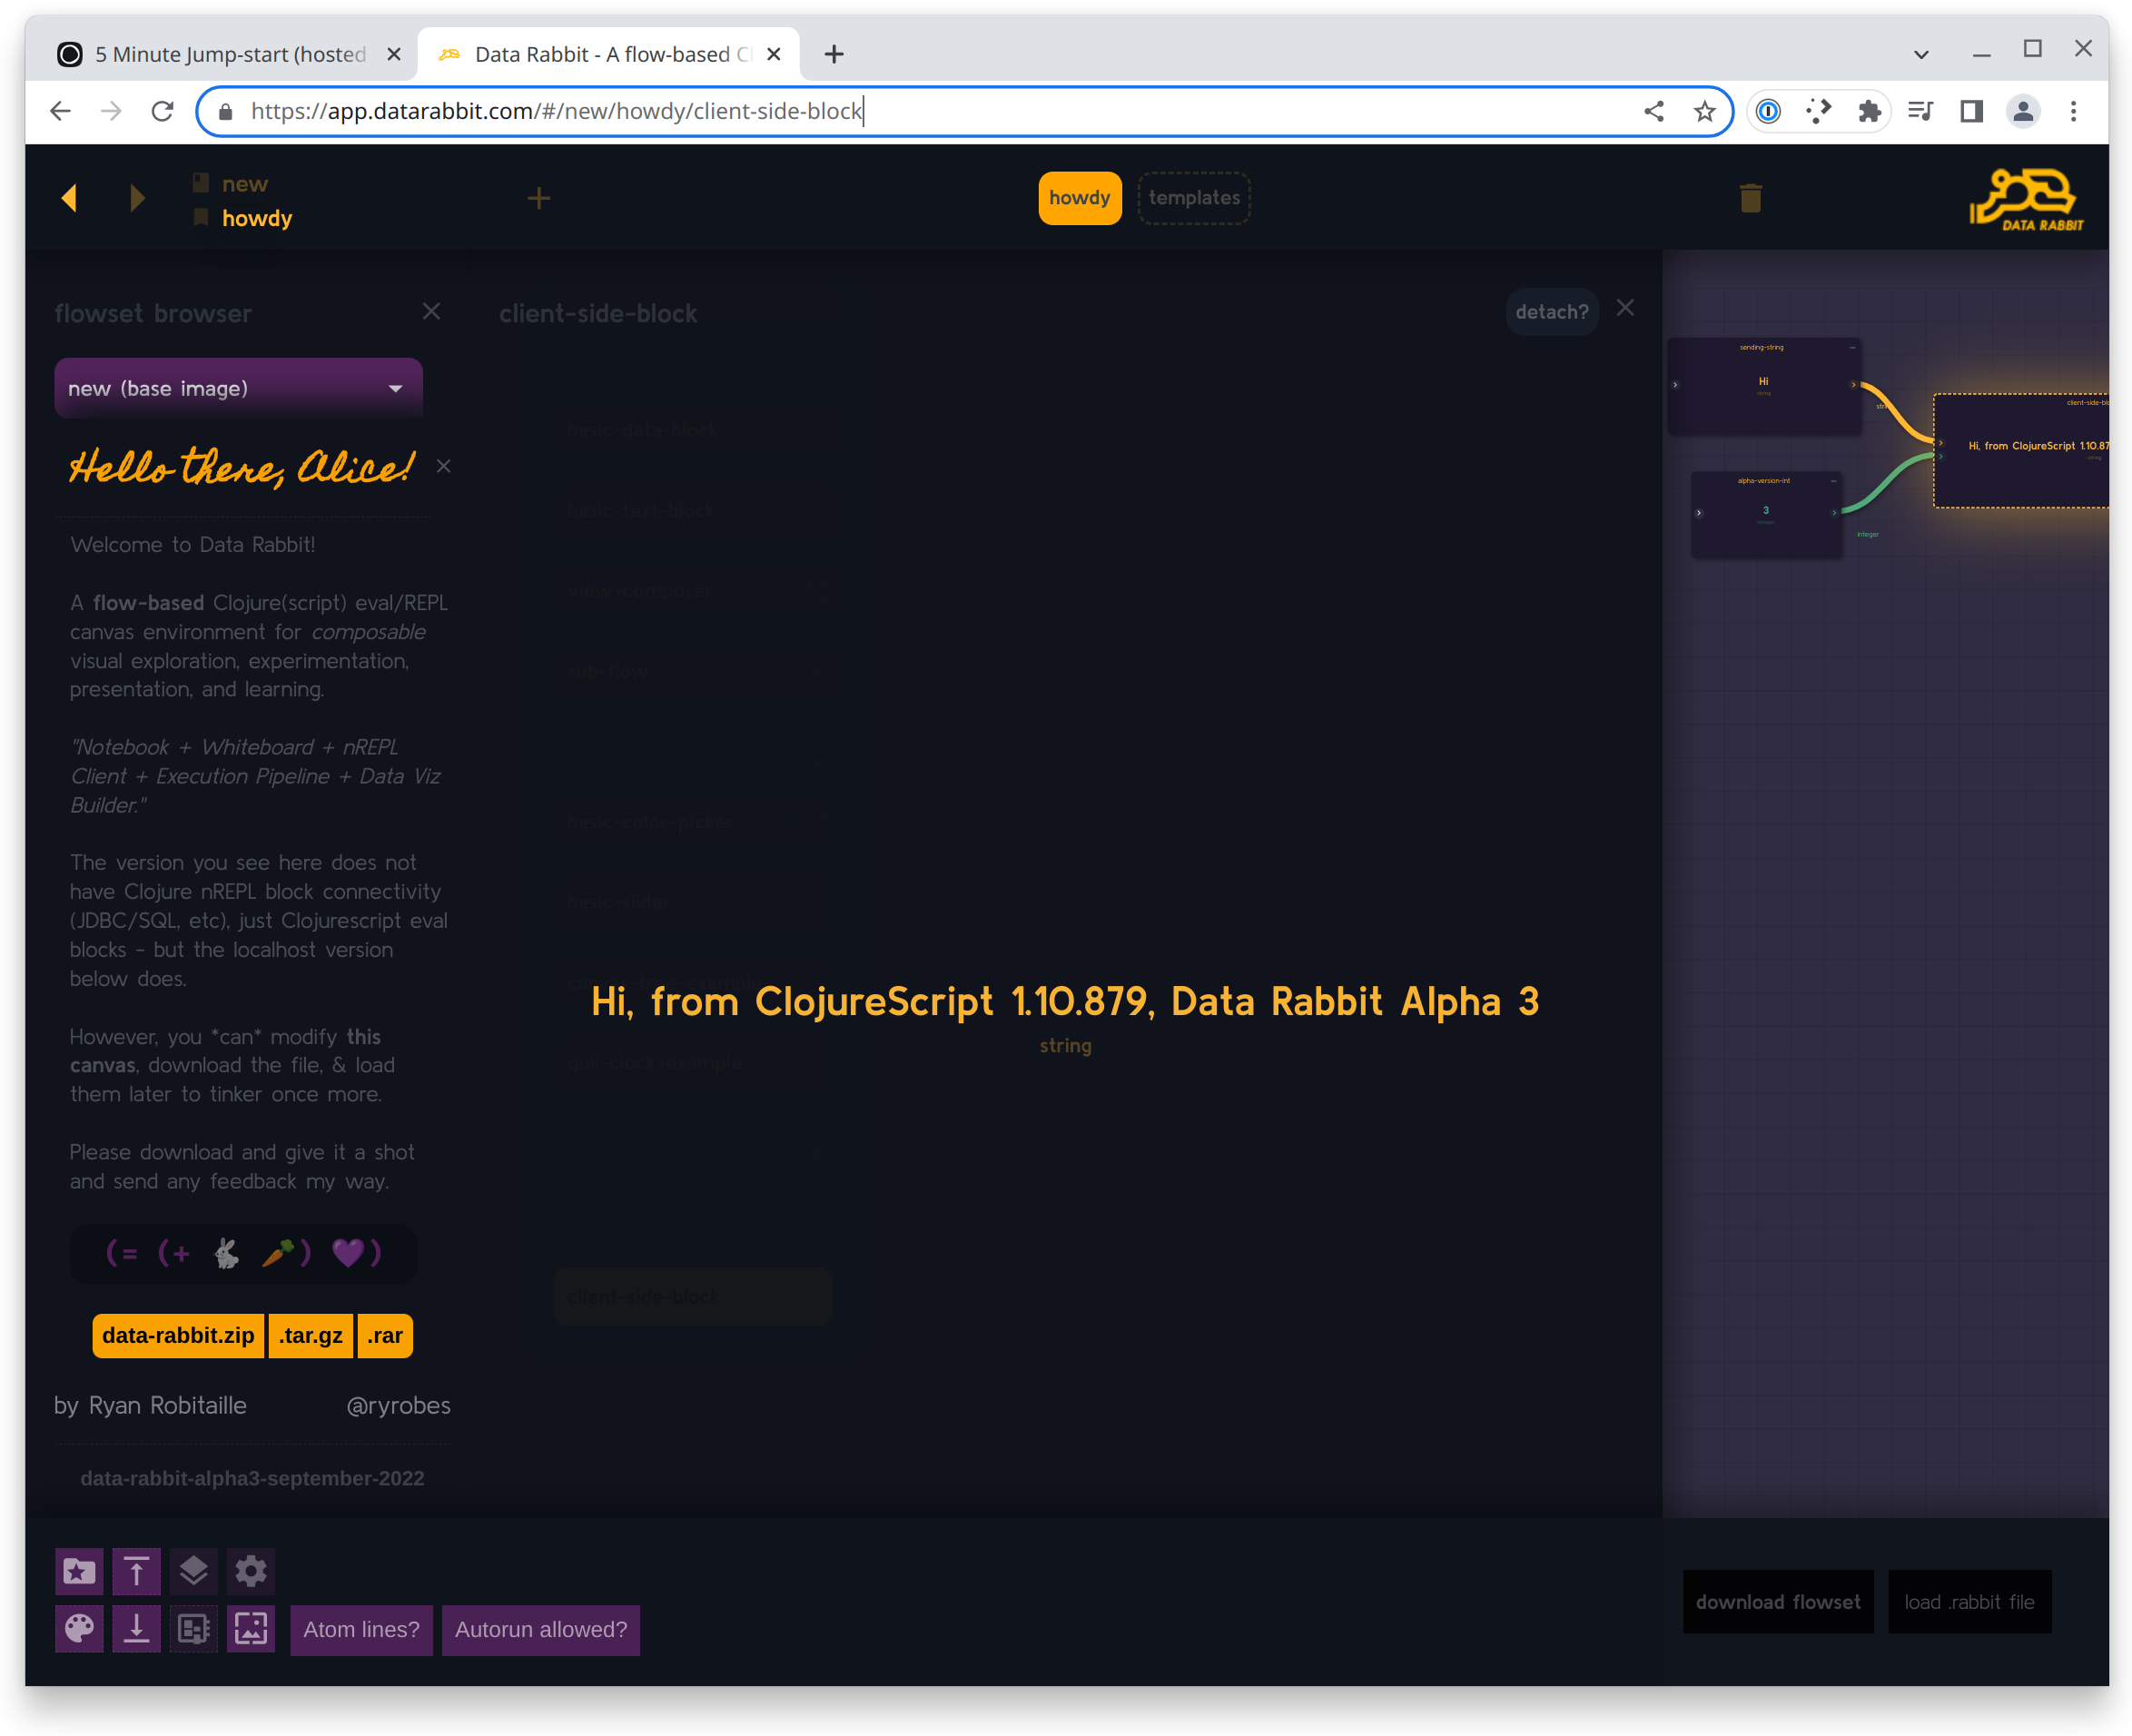Toggle the Atom lines? option
The width and height of the screenshot is (2132, 1736).
pyautogui.click(x=361, y=1630)
